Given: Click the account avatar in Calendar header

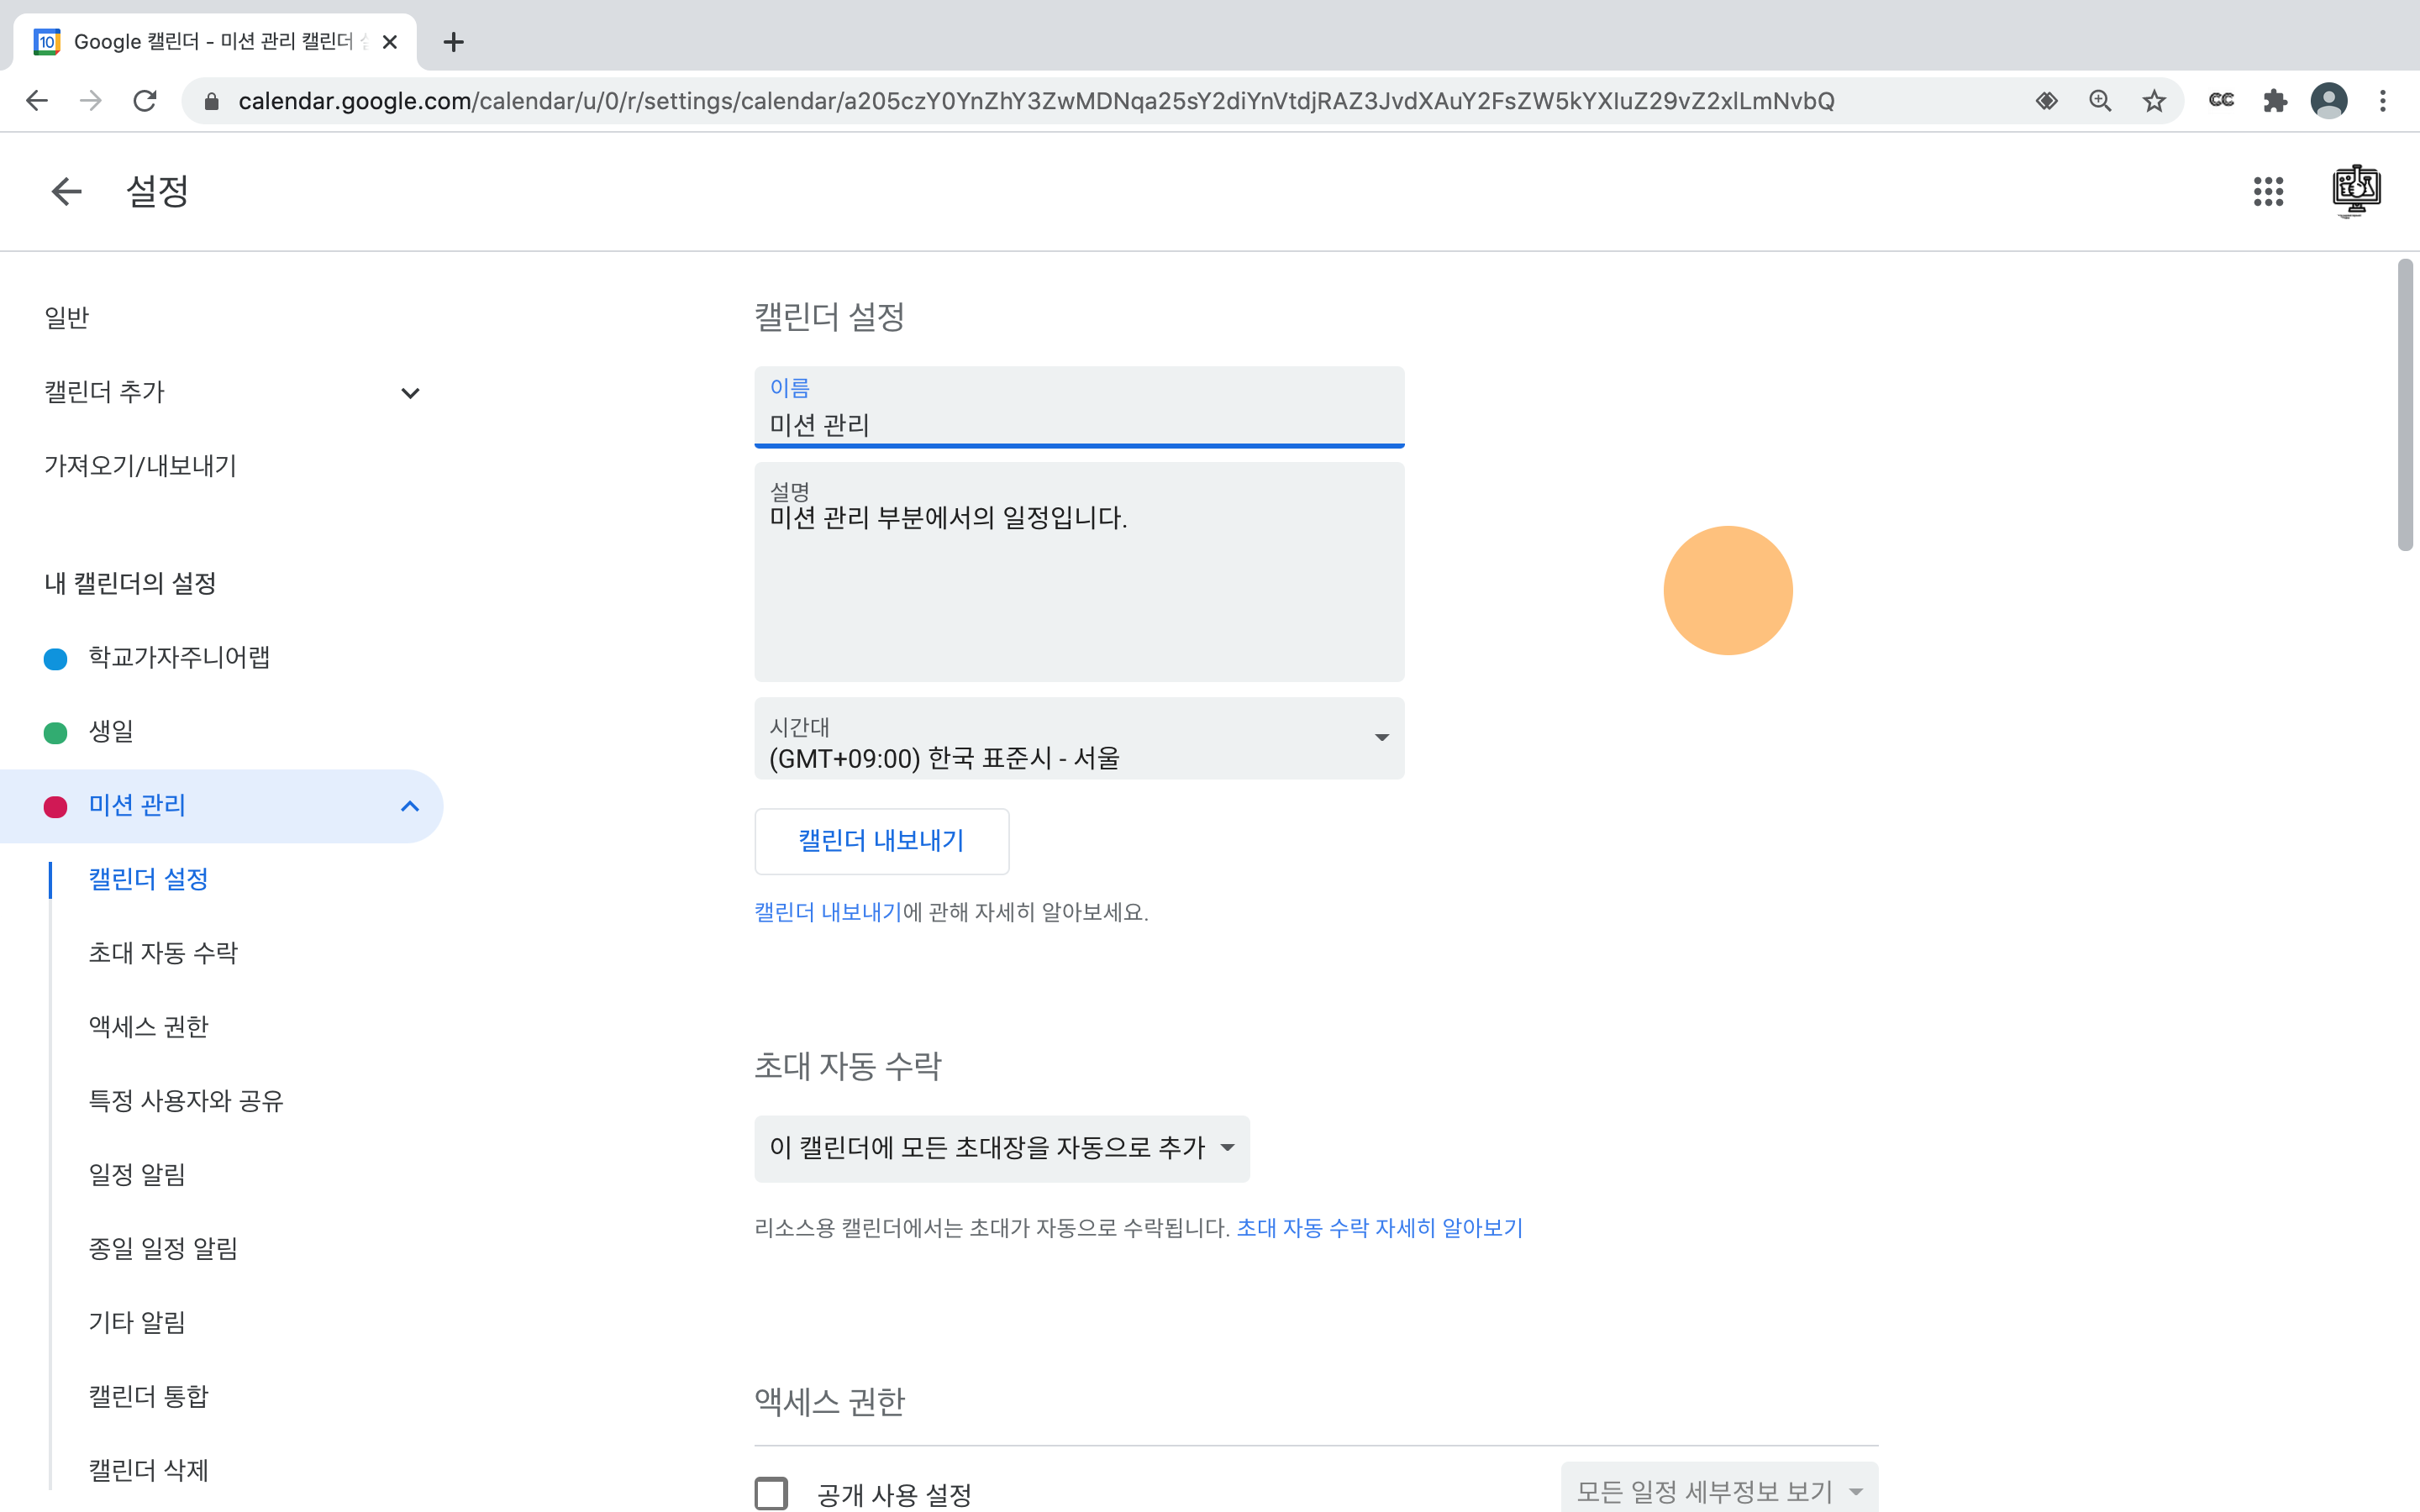Looking at the screenshot, I should (2355, 190).
